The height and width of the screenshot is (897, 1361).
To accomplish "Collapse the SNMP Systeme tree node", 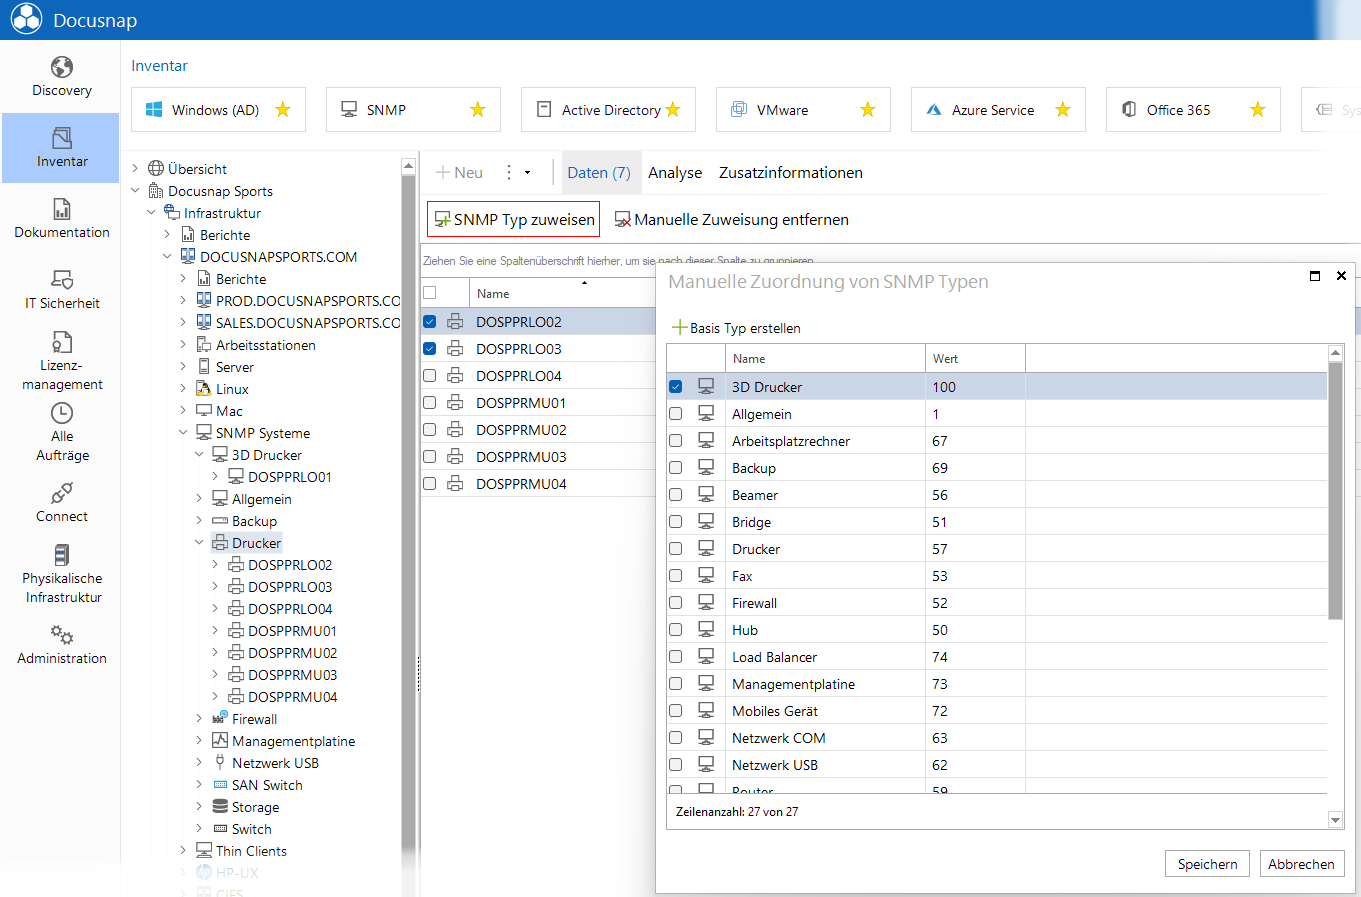I will [x=183, y=433].
